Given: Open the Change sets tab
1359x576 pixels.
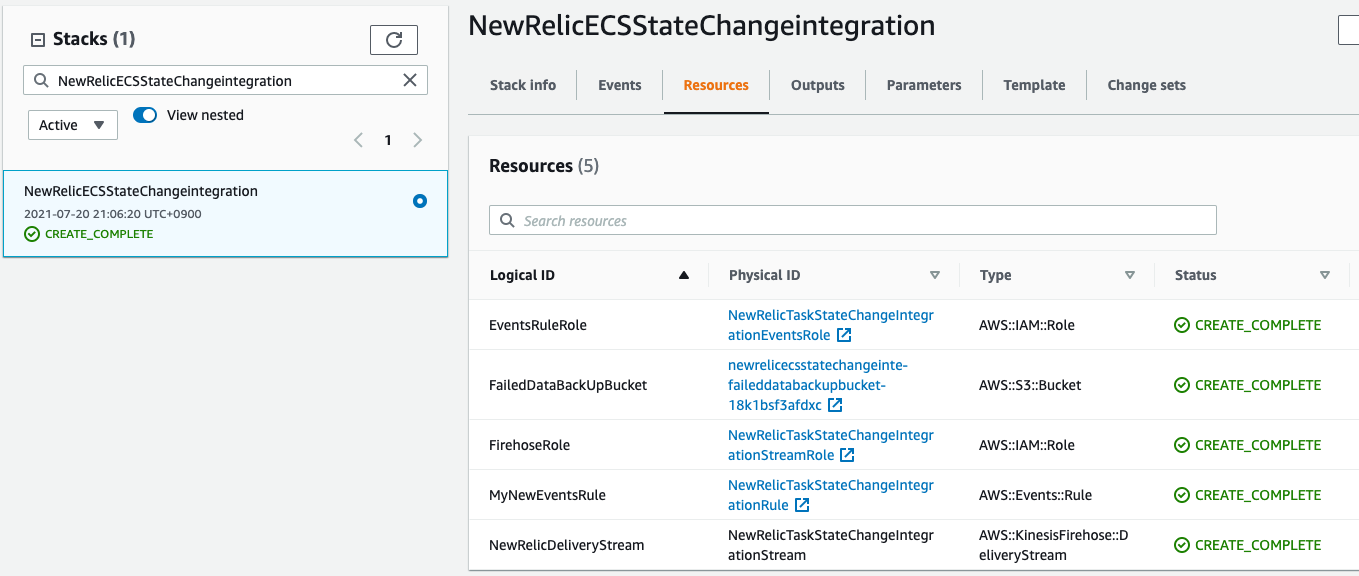Looking at the screenshot, I should coord(1147,85).
